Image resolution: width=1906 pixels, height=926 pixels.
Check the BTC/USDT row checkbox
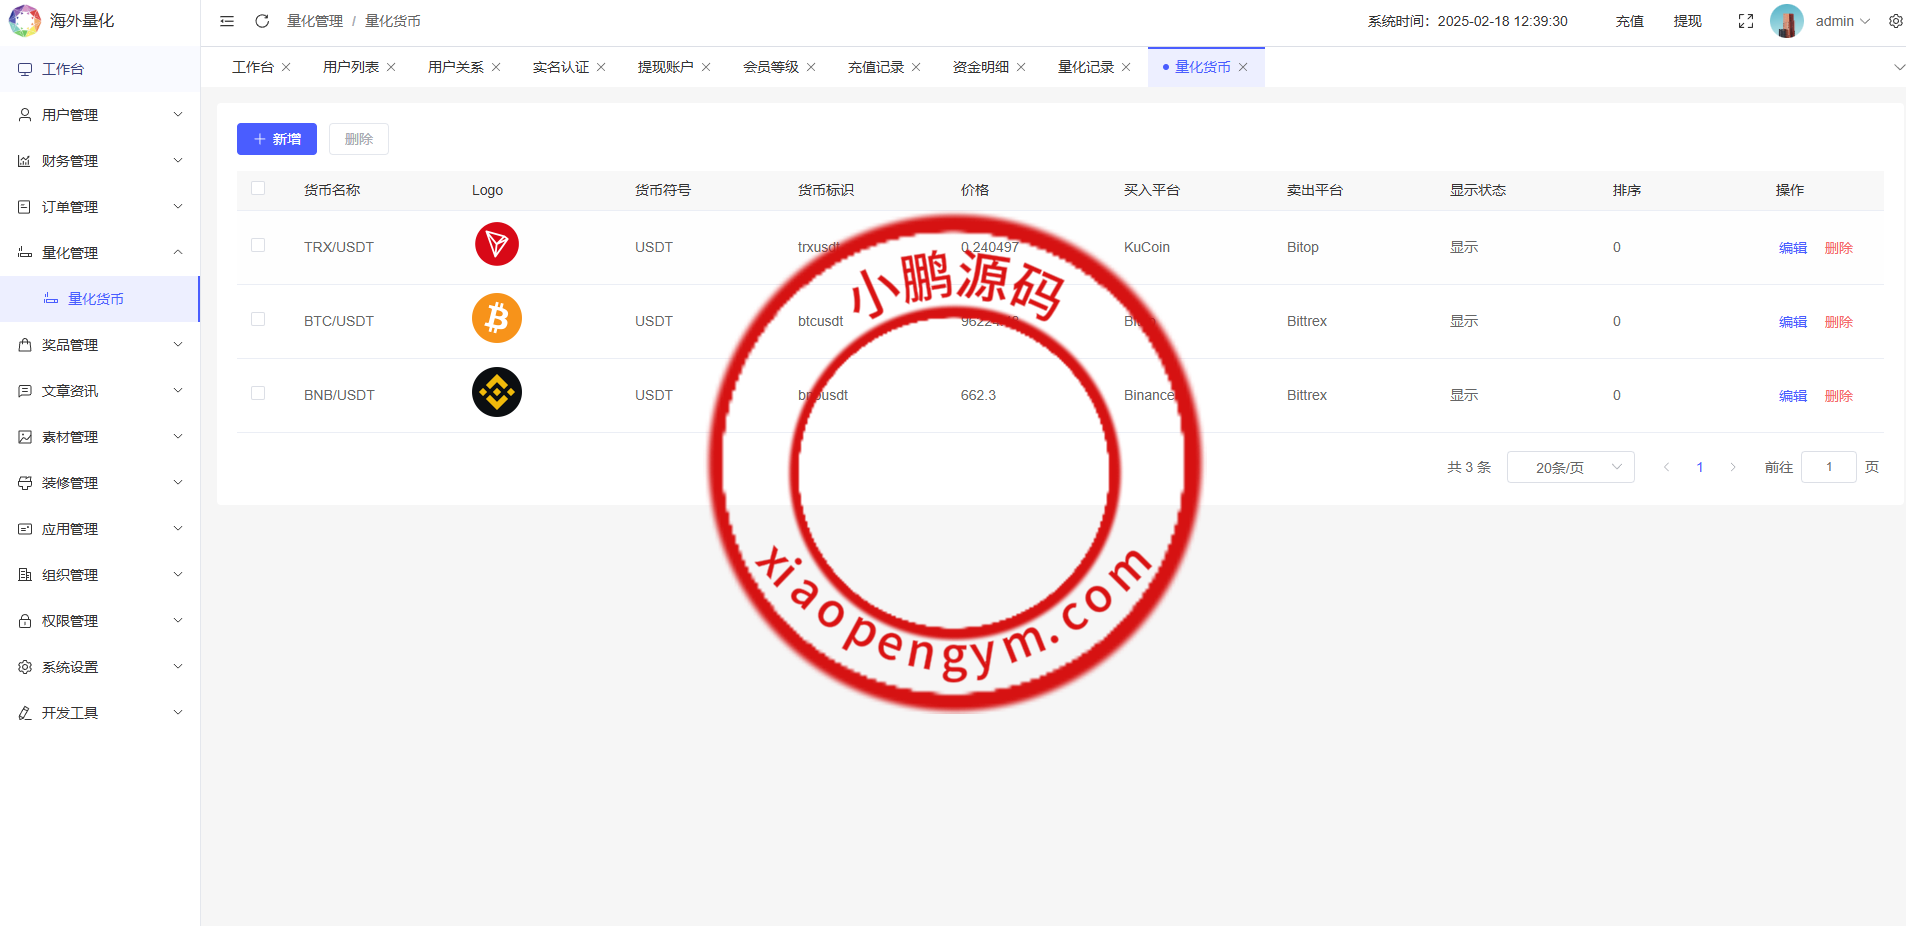click(x=258, y=319)
